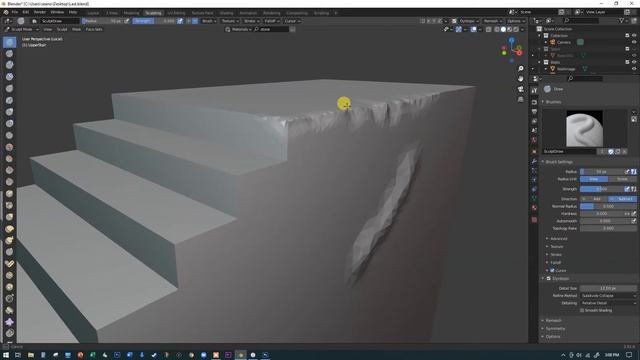This screenshot has width=640, height=360.
Task: Toggle viewport gizmos icon
Action: 459,29
